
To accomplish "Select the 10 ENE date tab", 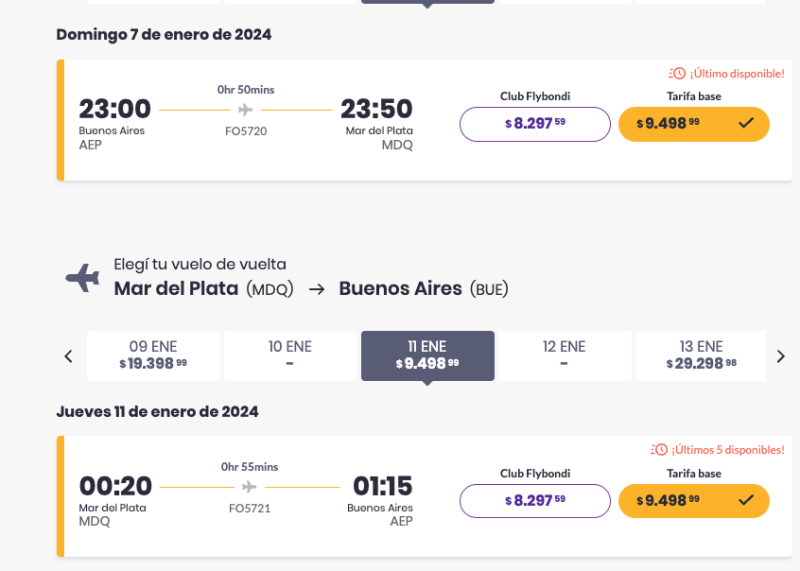I will click(x=290, y=356).
